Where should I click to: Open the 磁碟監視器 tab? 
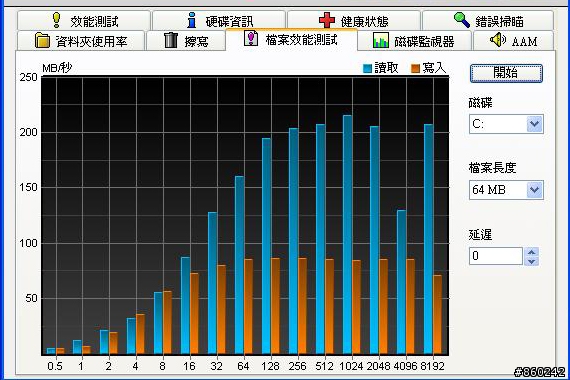click(414, 40)
